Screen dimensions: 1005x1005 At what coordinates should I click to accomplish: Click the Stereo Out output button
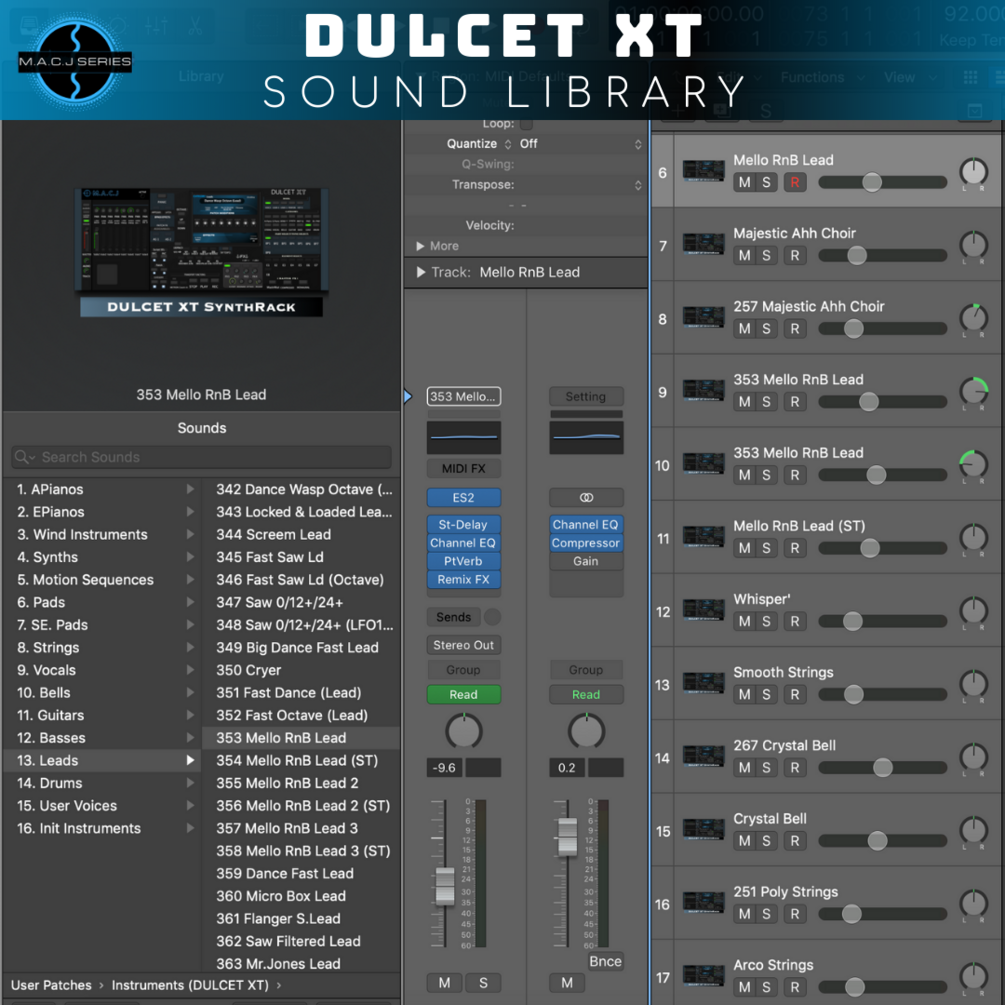click(x=463, y=645)
